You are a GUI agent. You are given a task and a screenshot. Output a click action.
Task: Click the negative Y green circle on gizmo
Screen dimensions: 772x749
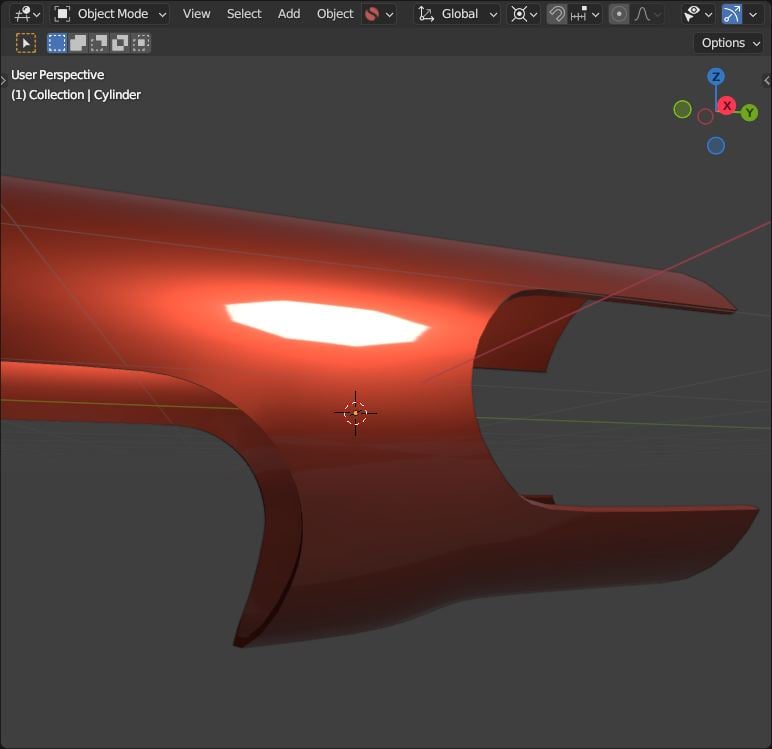click(682, 109)
